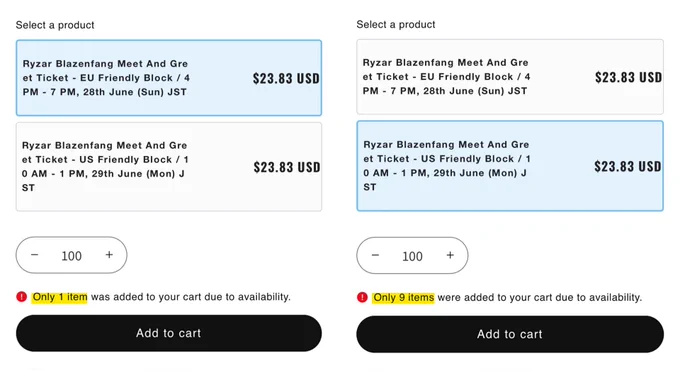Image resolution: width=680 pixels, height=383 pixels.
Task: Click left 'Select a product' label
Action: pyautogui.click(x=55, y=25)
